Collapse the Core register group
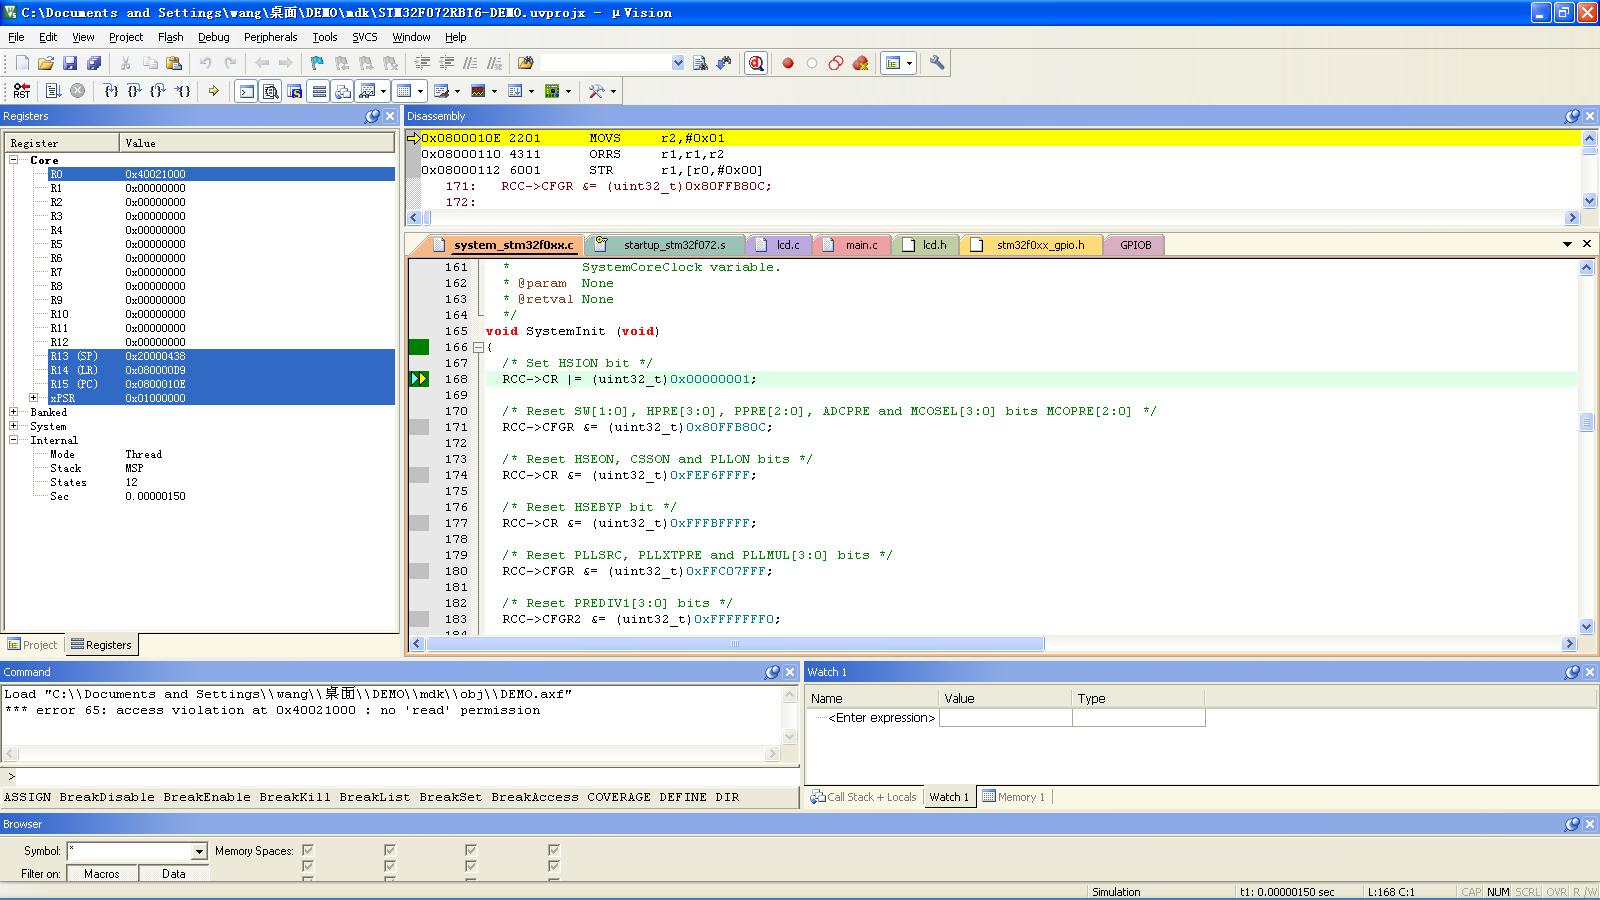 (14, 160)
